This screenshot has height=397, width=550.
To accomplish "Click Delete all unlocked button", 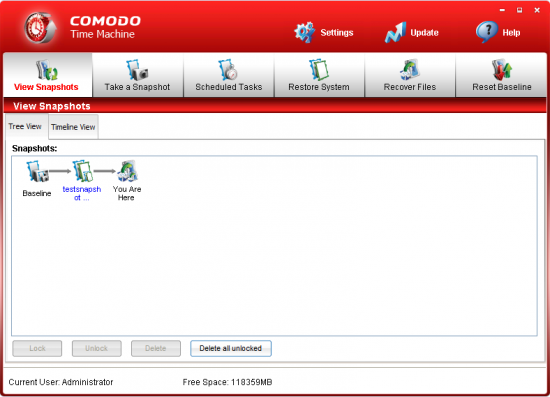I will (x=230, y=348).
